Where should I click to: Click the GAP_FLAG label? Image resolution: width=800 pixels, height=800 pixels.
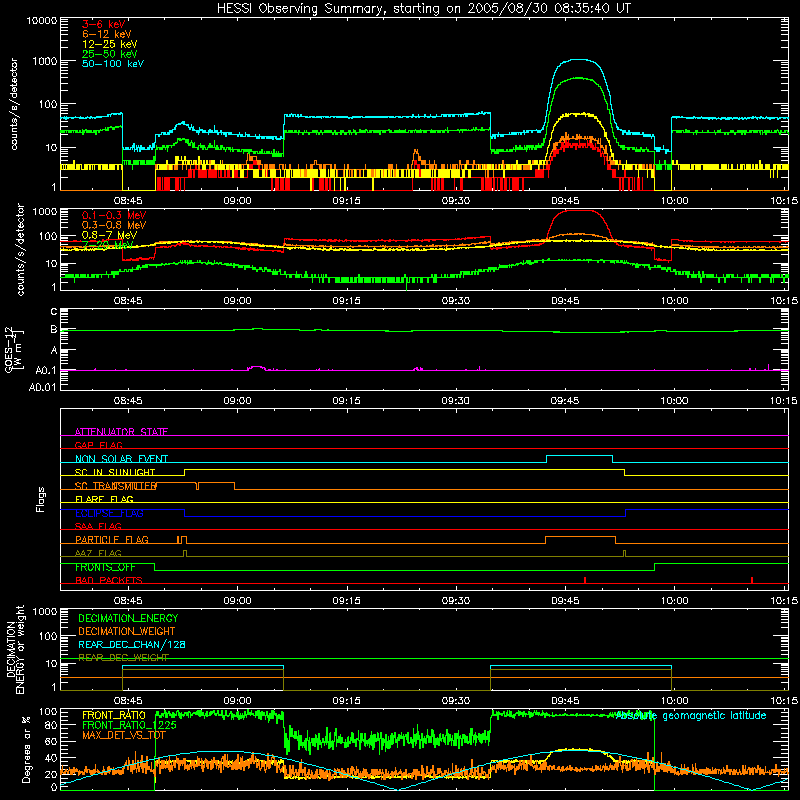pyautogui.click(x=98, y=445)
